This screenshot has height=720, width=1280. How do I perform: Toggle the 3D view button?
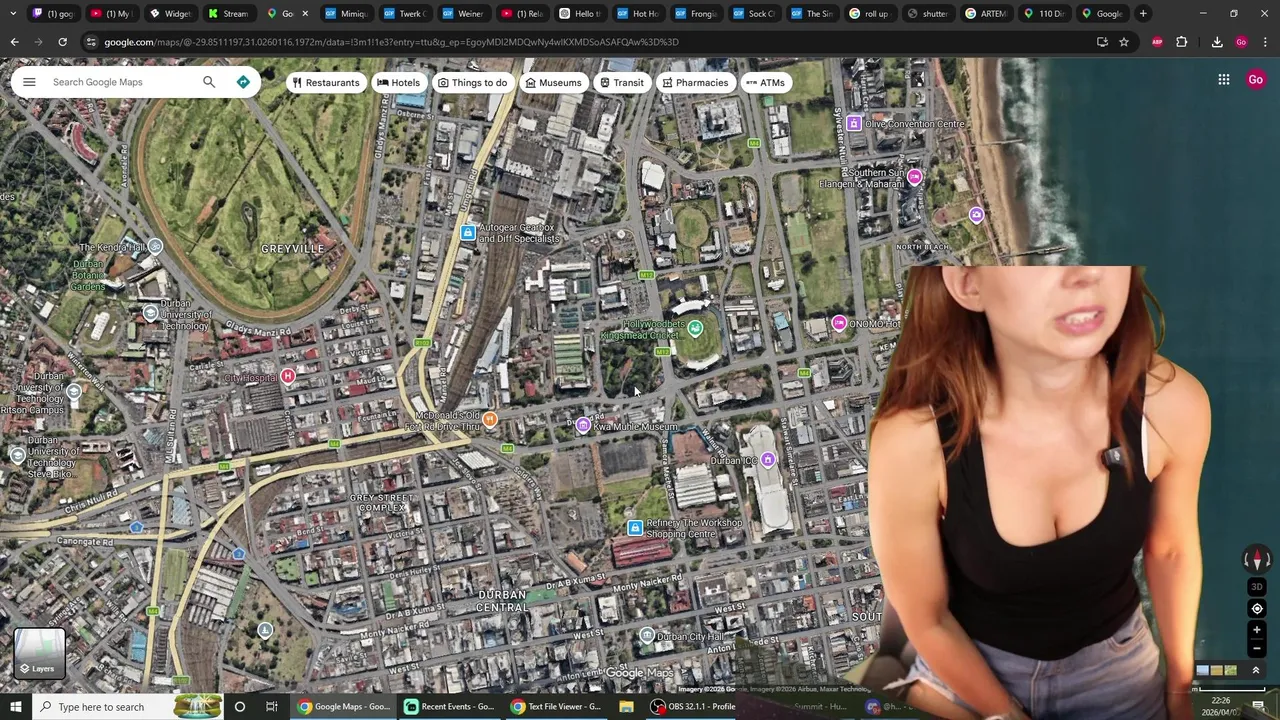[1257, 587]
